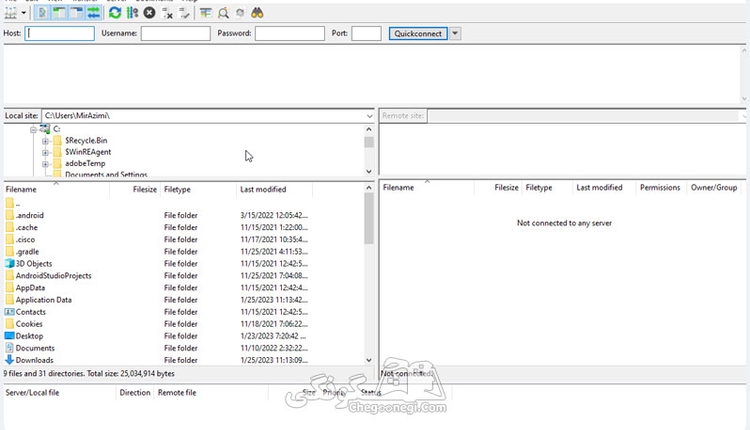The width and height of the screenshot is (750, 430).
Task: Click the local file list scrollbar thumb
Action: point(369,219)
